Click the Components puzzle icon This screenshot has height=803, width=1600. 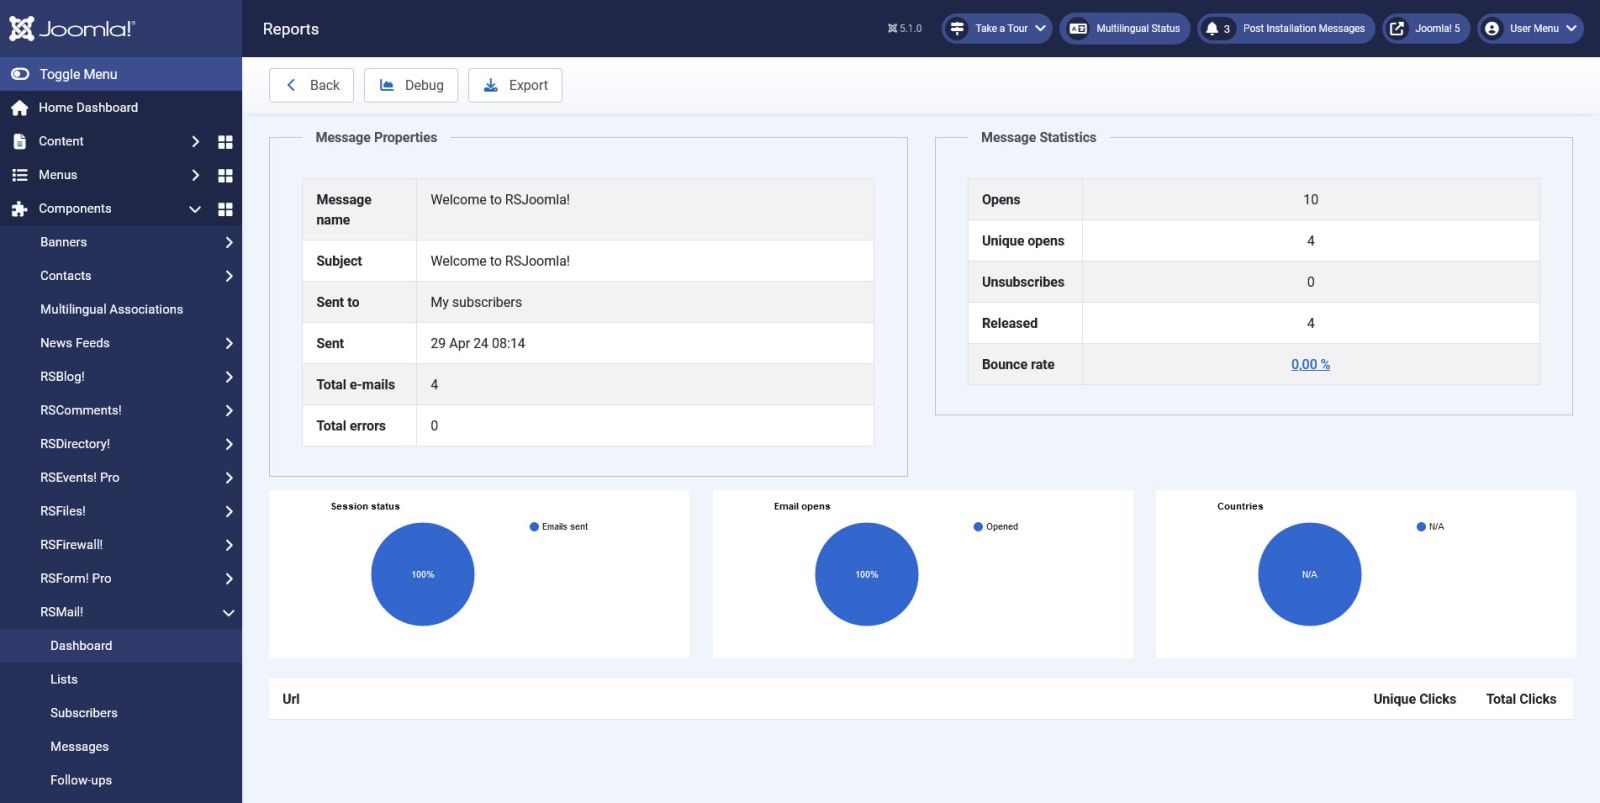(x=19, y=209)
